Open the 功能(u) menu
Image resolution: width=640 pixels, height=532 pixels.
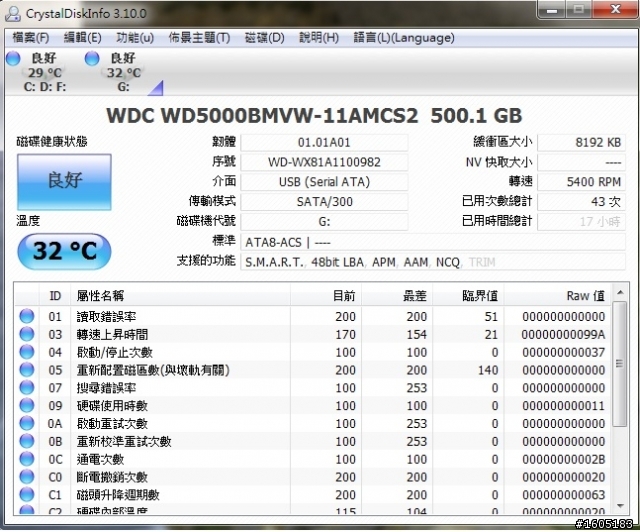(135, 38)
